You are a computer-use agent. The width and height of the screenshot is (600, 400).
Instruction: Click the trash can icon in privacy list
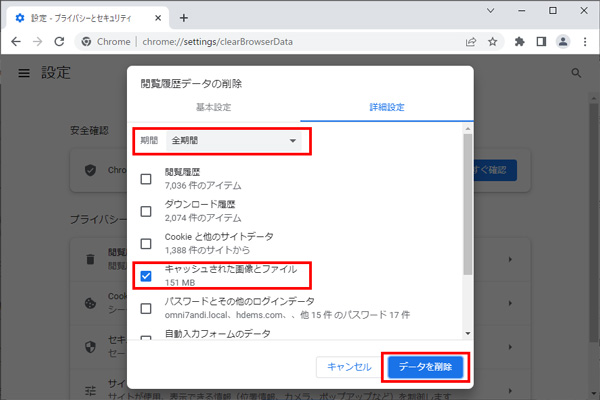(x=90, y=259)
